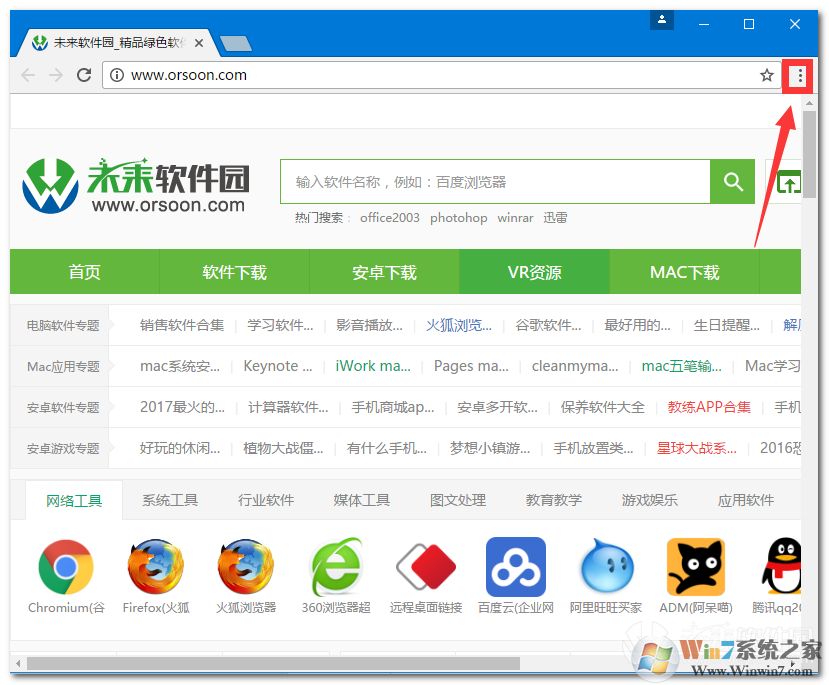Open 保养软件大全 link
The height and width of the screenshot is (685, 829).
click(603, 407)
